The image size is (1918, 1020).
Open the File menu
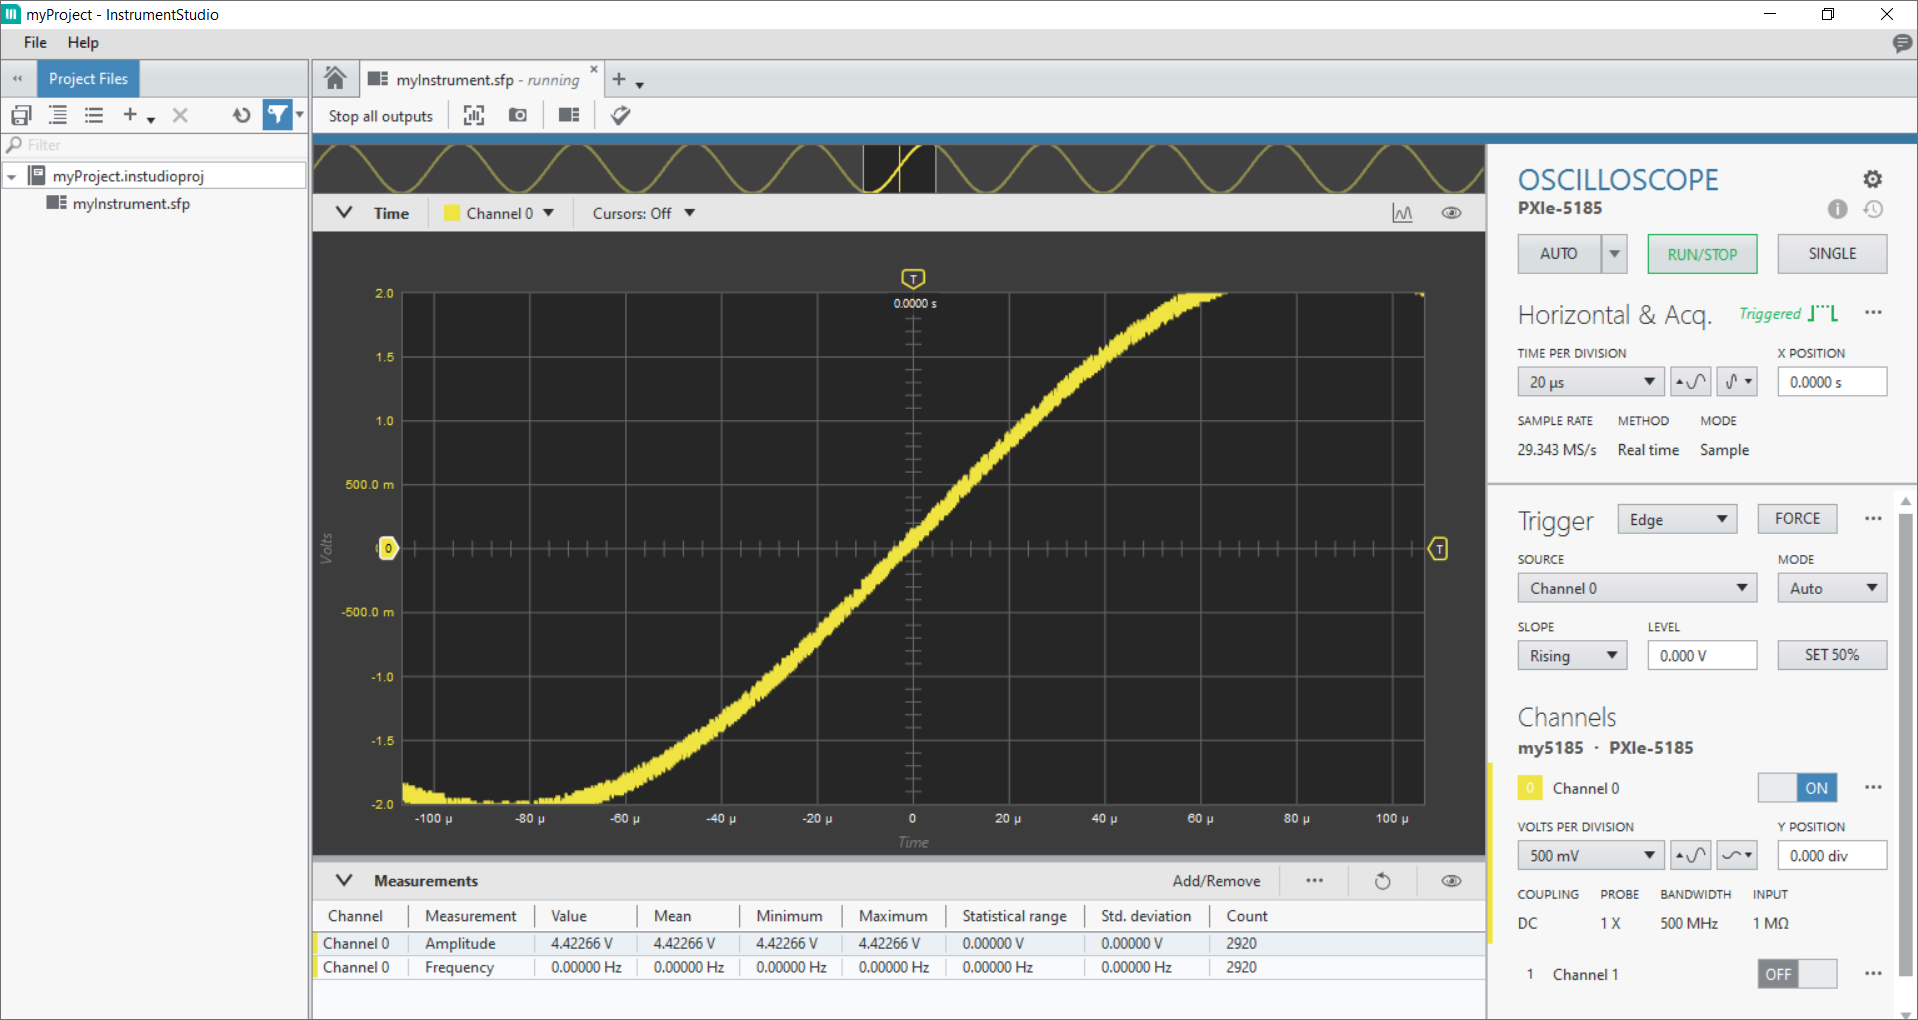tap(35, 43)
